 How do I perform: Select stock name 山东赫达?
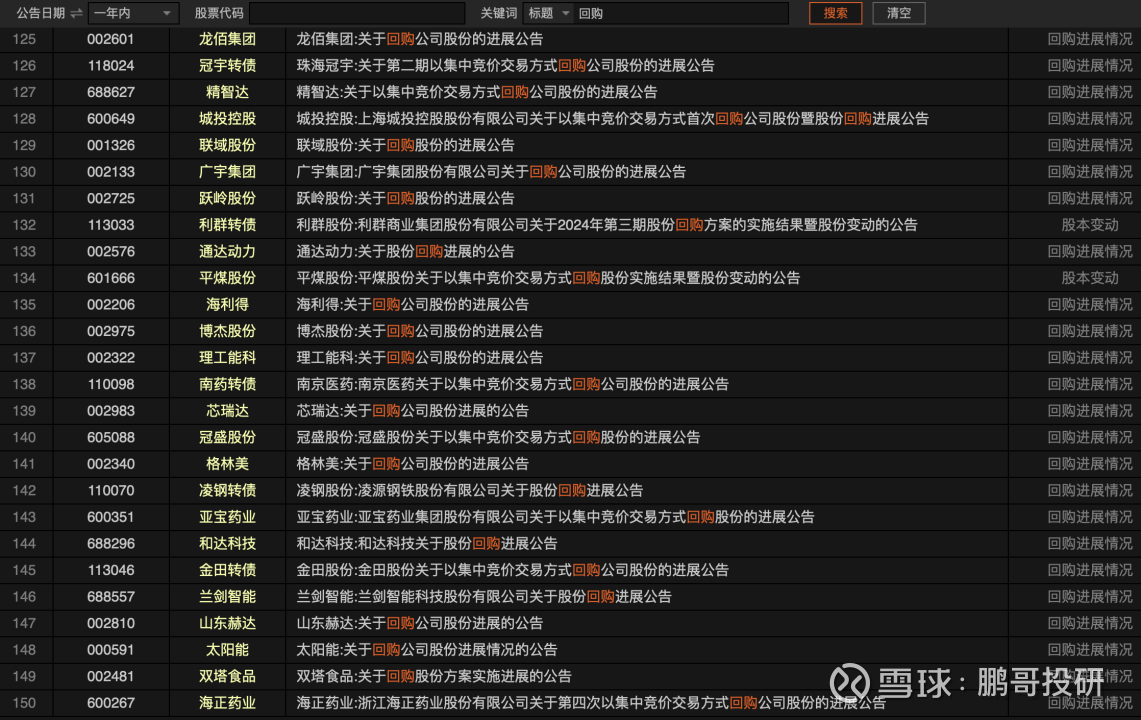pos(227,624)
